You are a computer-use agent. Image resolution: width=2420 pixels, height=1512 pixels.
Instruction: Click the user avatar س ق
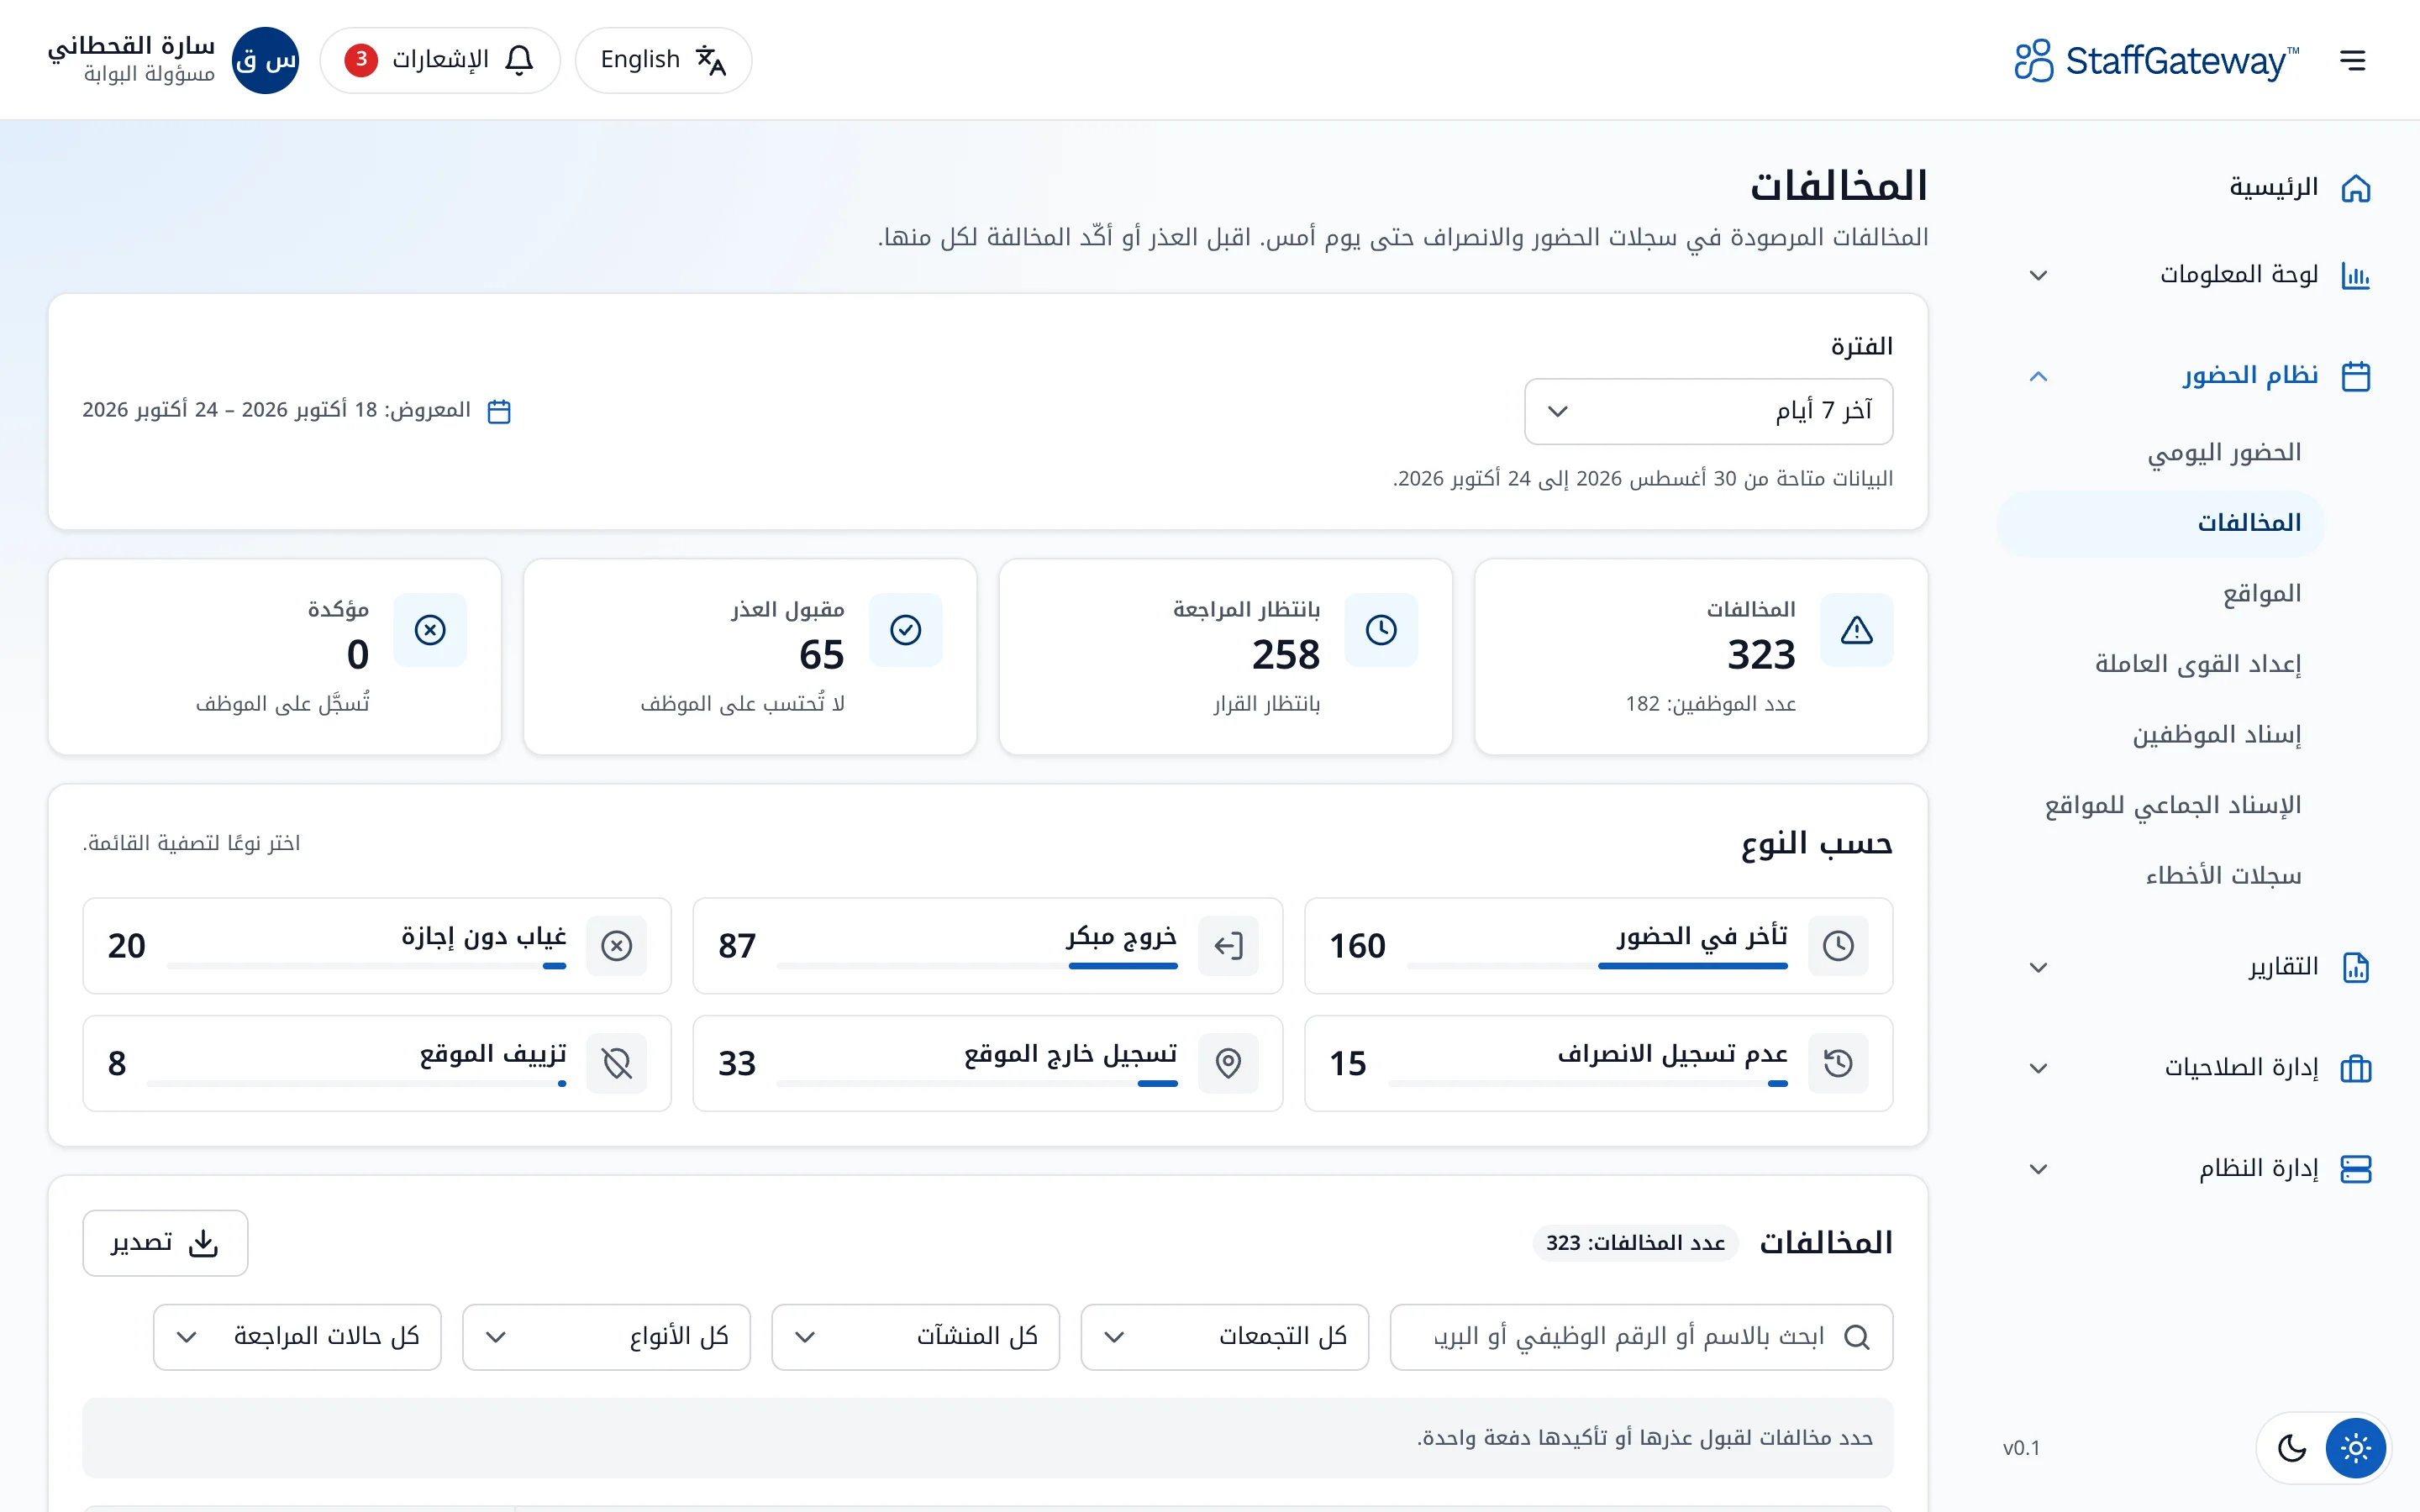point(265,60)
